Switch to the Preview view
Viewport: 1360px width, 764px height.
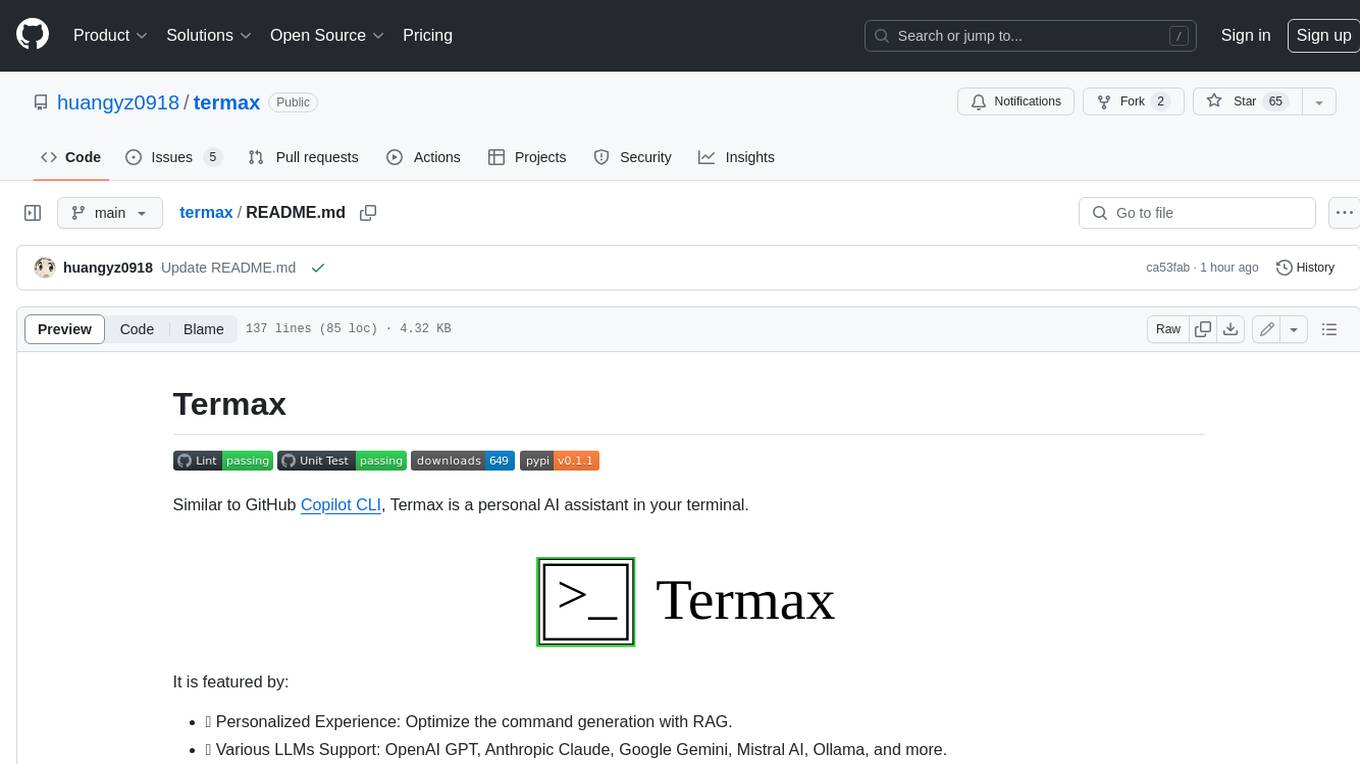point(65,329)
